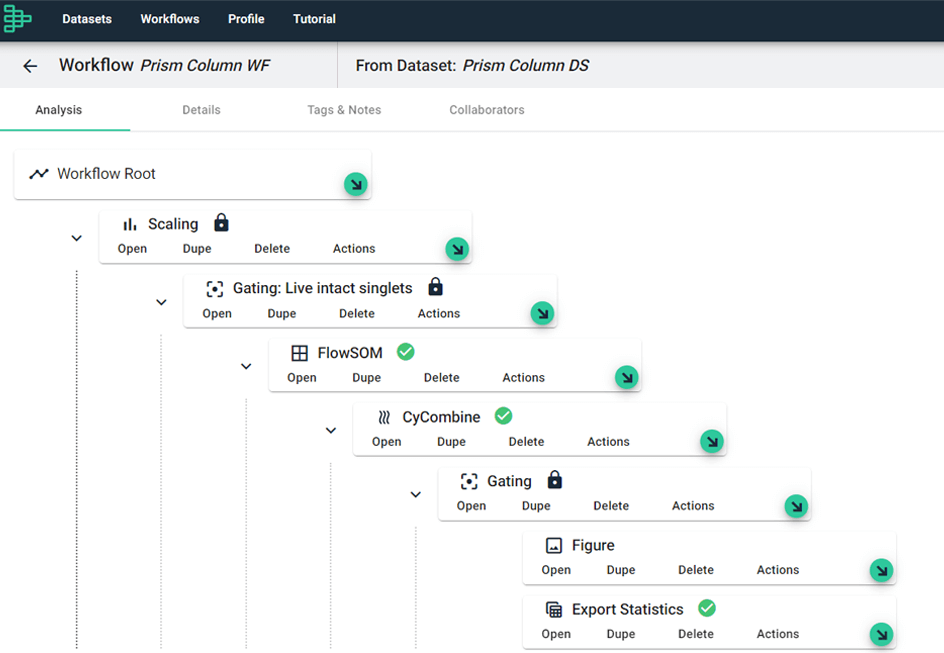Image resolution: width=944 pixels, height=653 pixels.
Task: Click the back arrow next to Workflow
Action: click(30, 66)
